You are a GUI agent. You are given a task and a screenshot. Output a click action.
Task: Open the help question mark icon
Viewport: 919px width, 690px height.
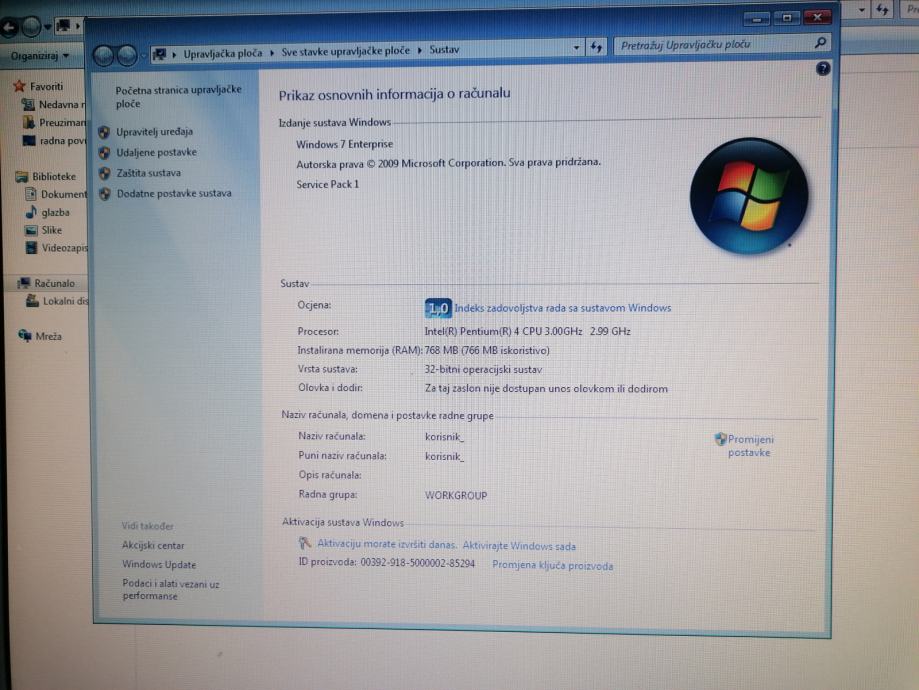823,69
